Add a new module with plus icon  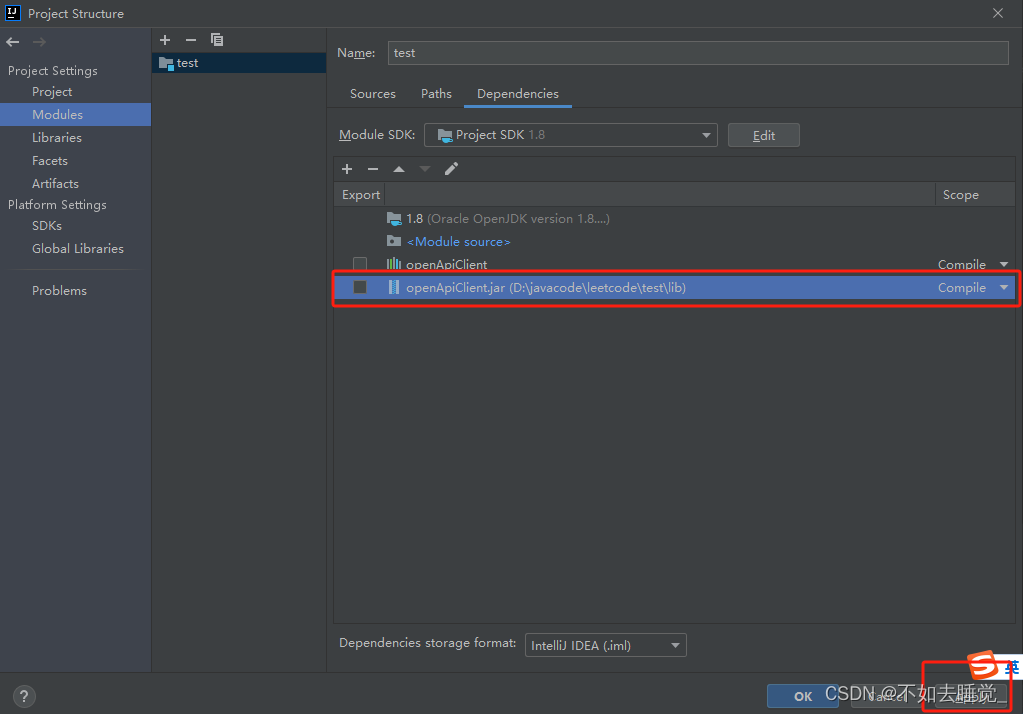point(165,40)
